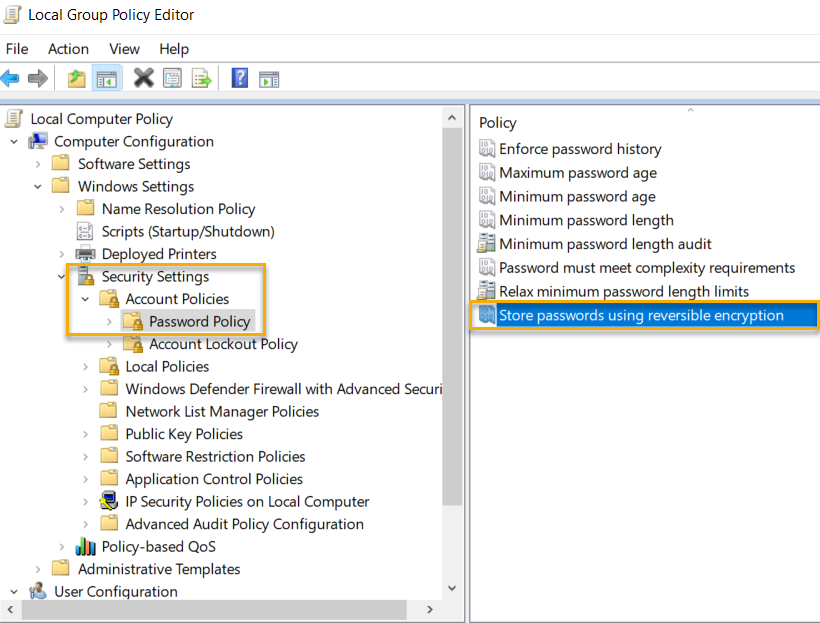Open the Action menu
The image size is (820, 623).
tap(68, 49)
